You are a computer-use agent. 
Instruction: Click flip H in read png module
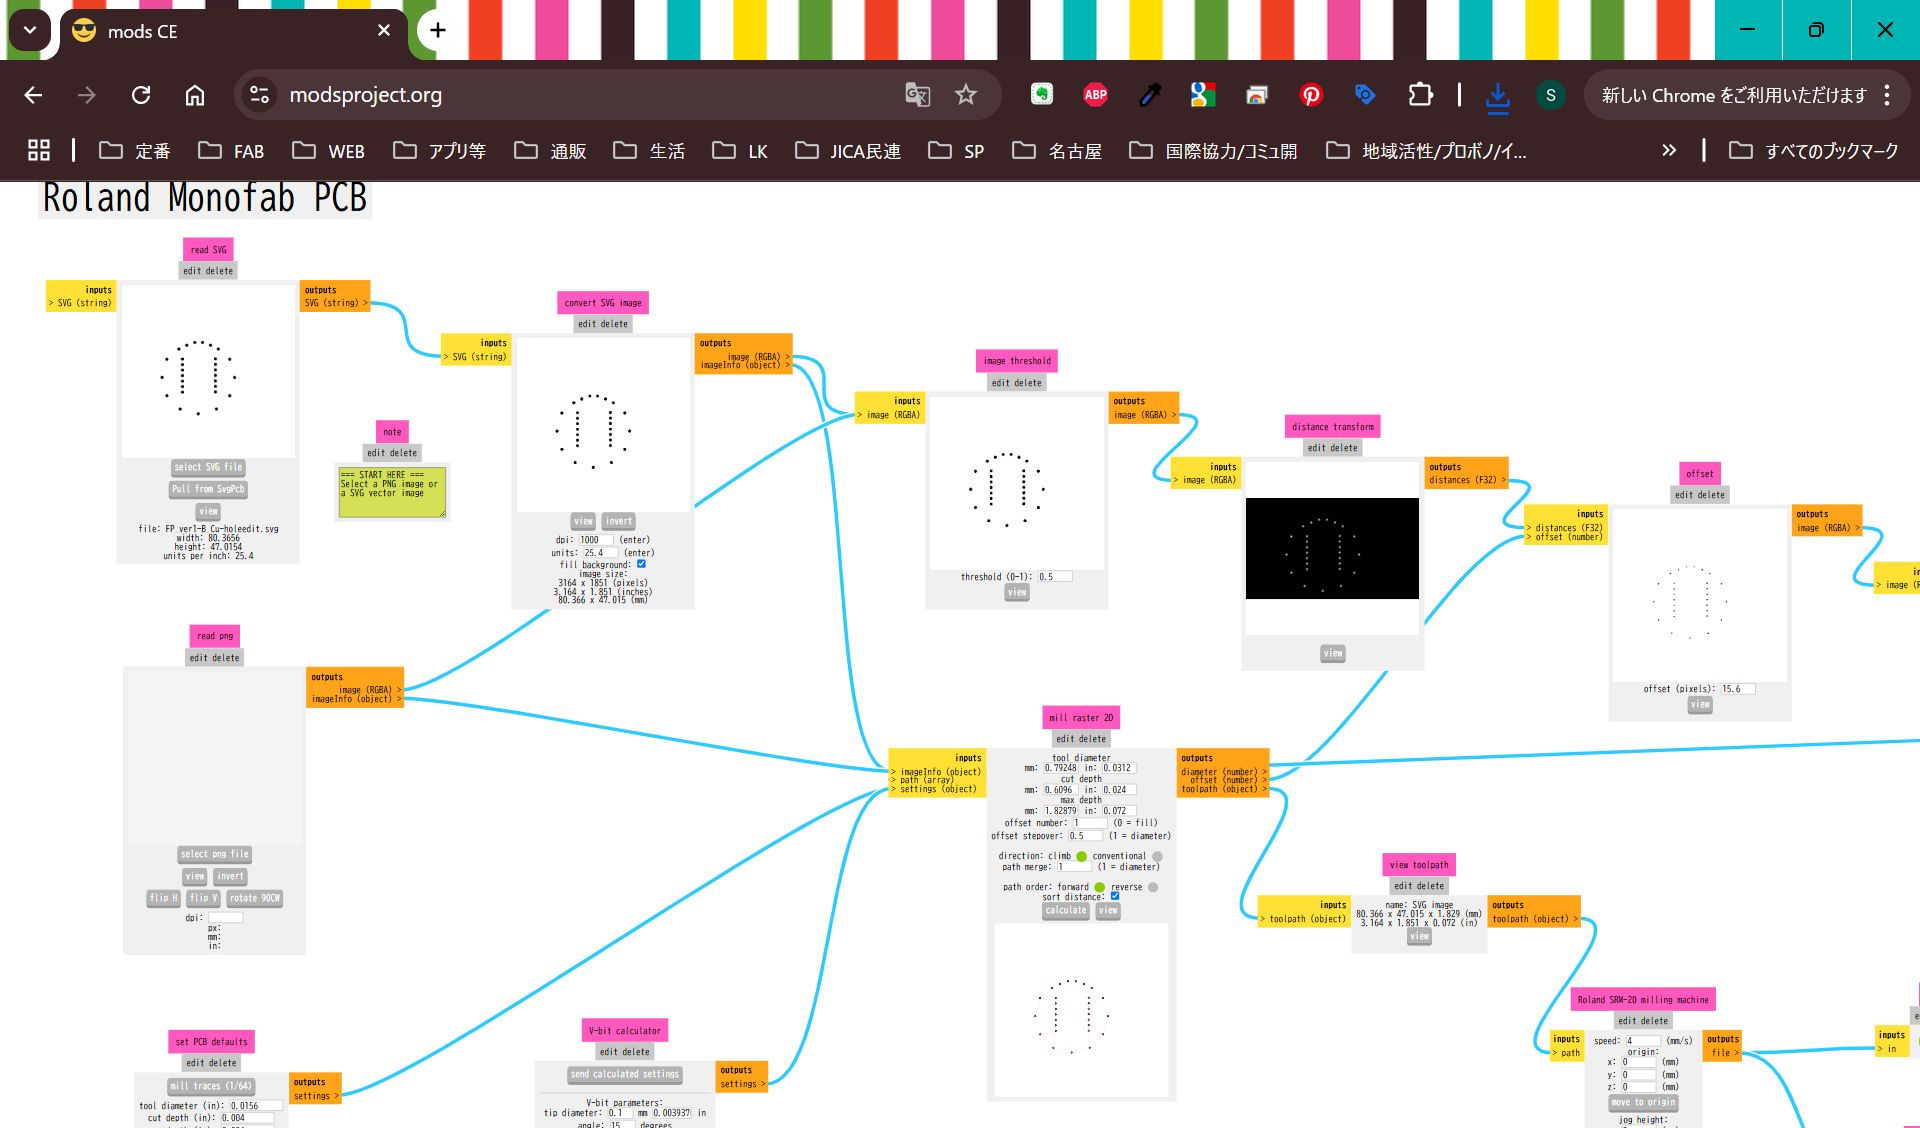pos(164,898)
